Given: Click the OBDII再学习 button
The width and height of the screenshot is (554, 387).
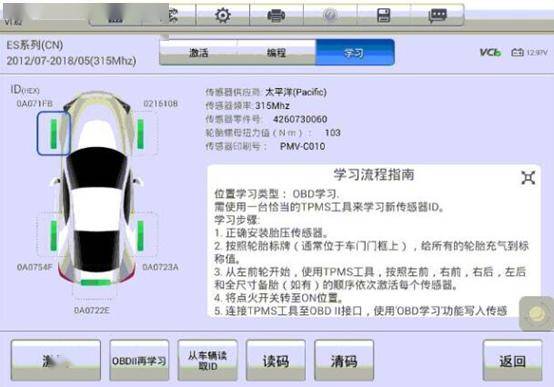Looking at the screenshot, I should point(139,360).
